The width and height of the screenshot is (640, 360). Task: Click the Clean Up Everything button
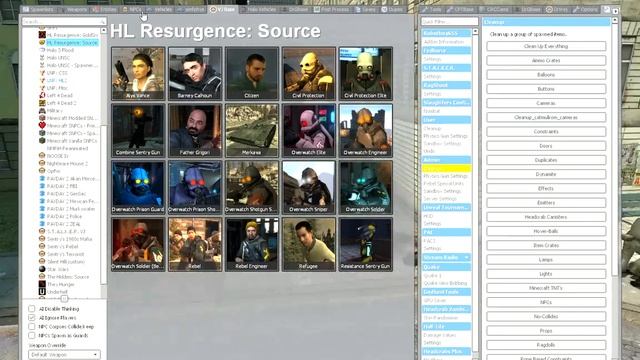click(546, 46)
